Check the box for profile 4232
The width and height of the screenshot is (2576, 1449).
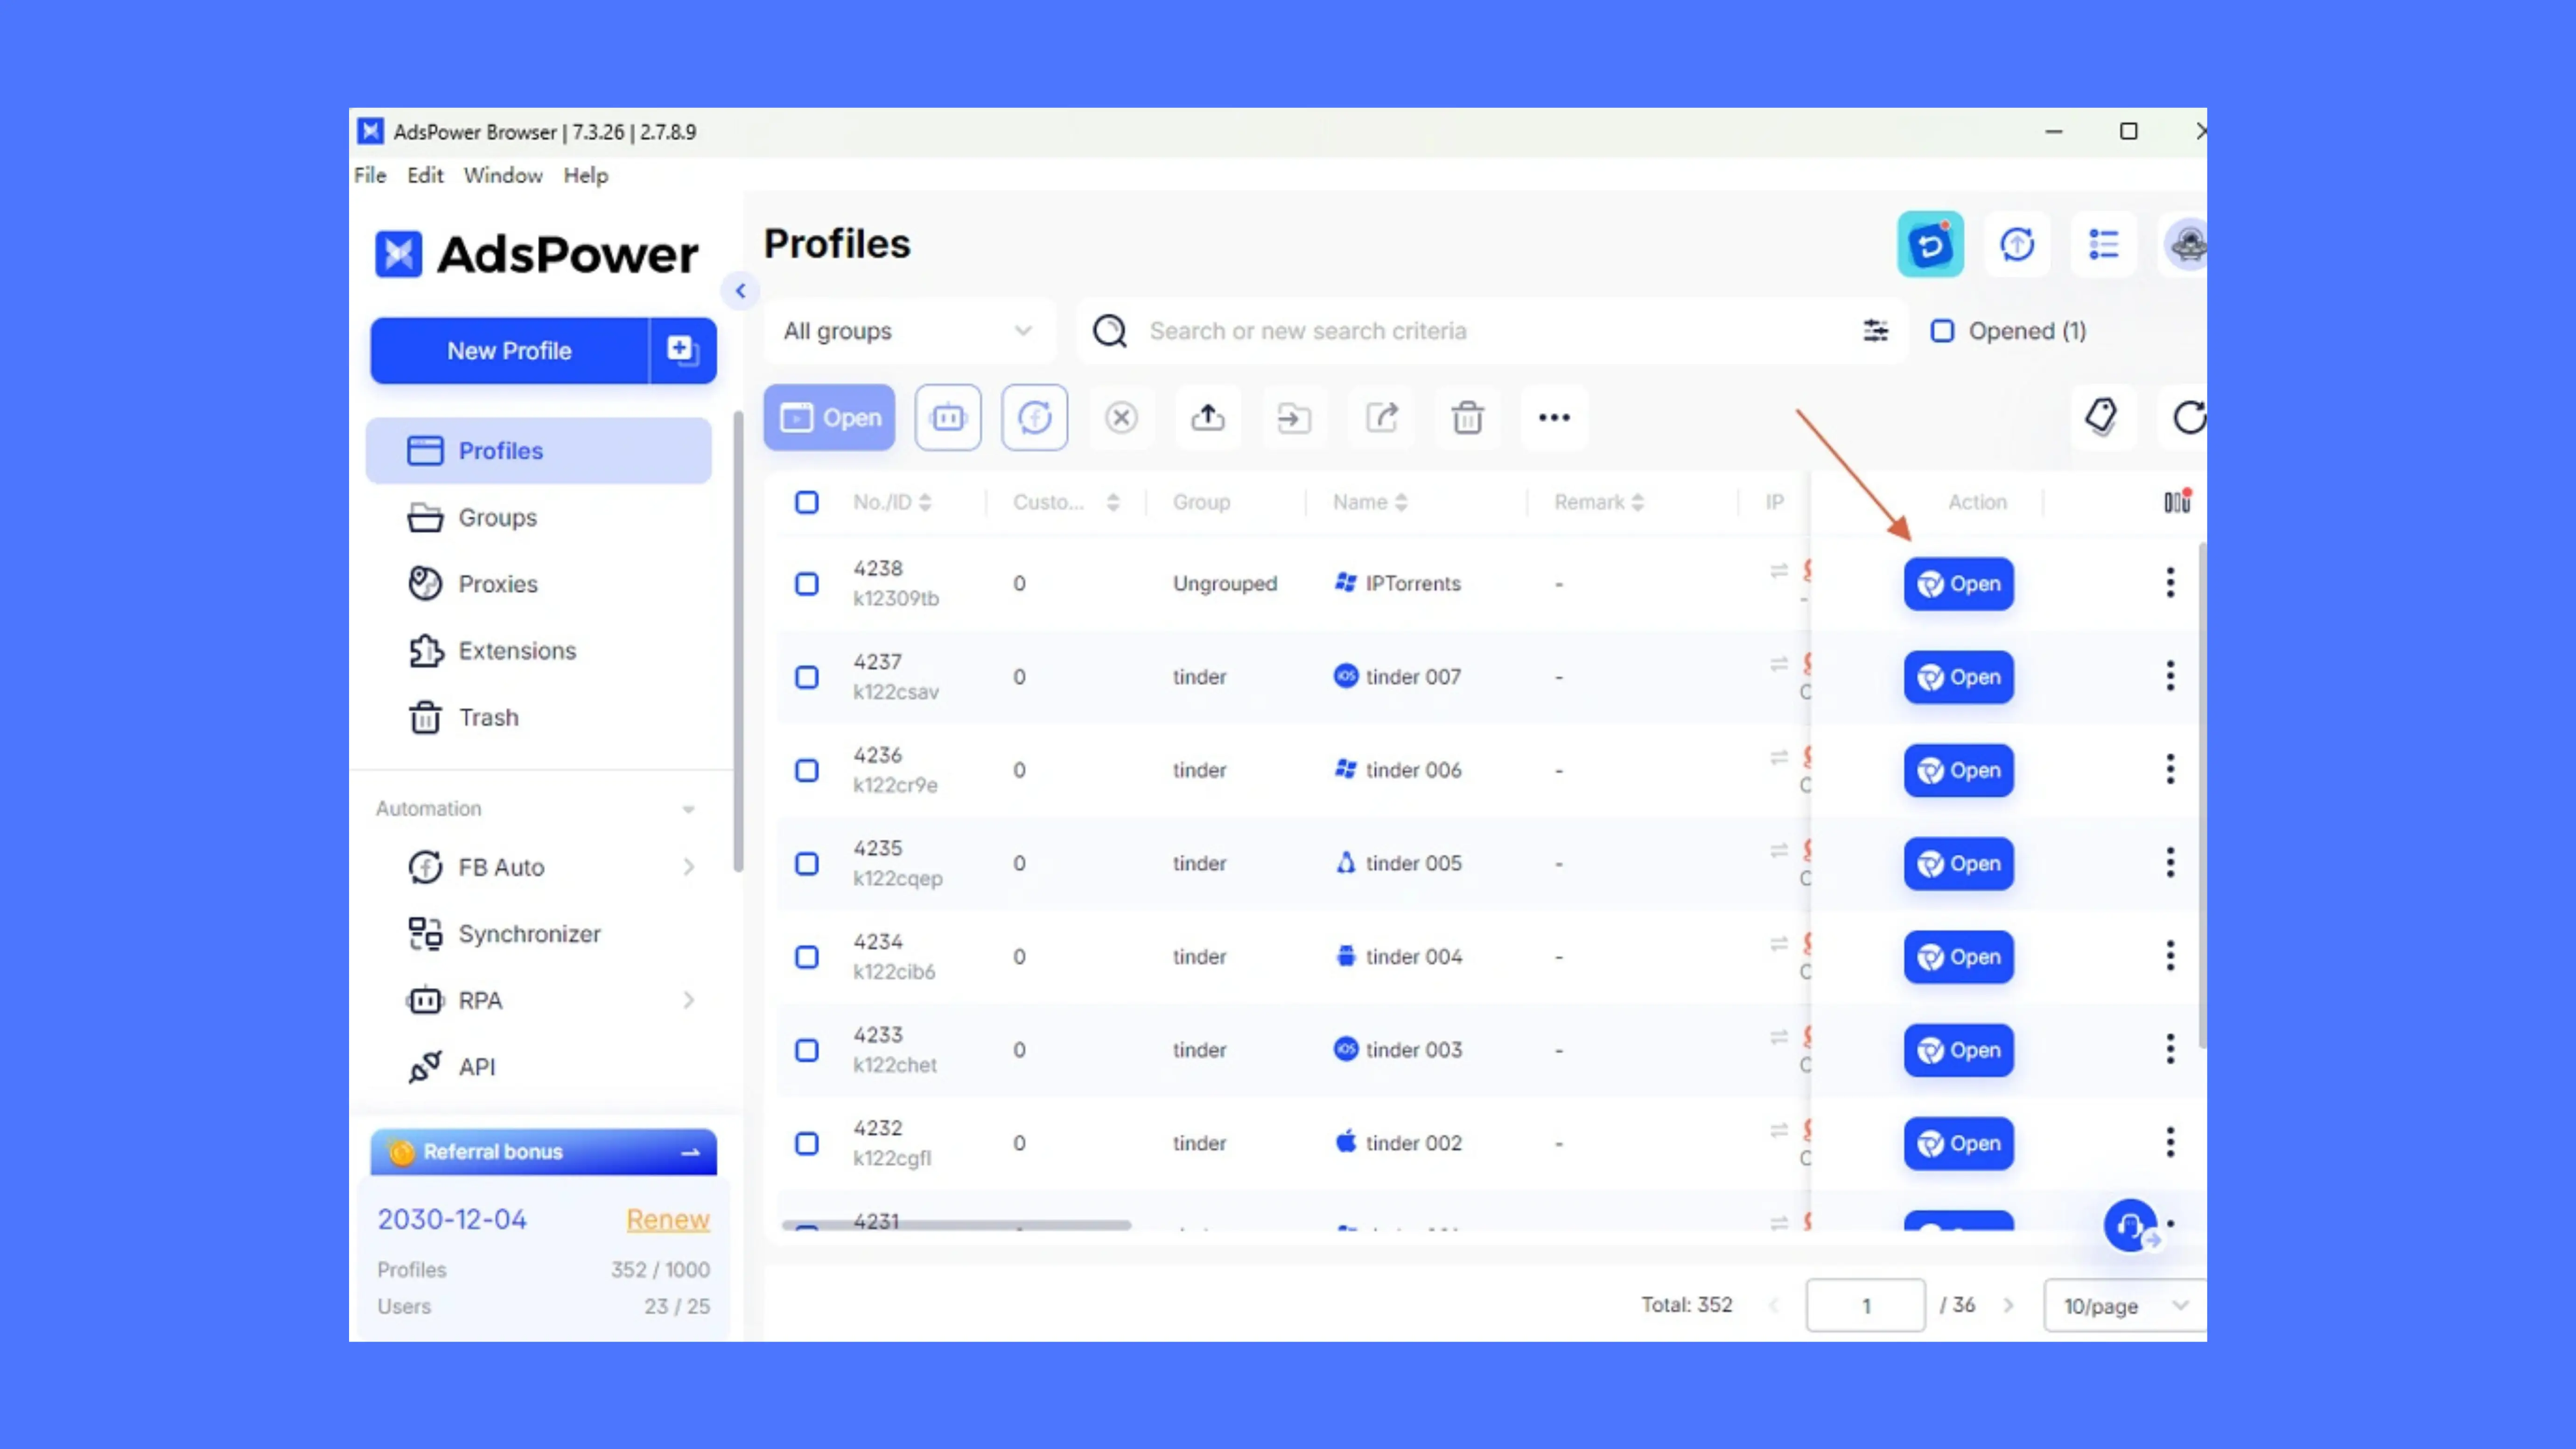point(806,1143)
